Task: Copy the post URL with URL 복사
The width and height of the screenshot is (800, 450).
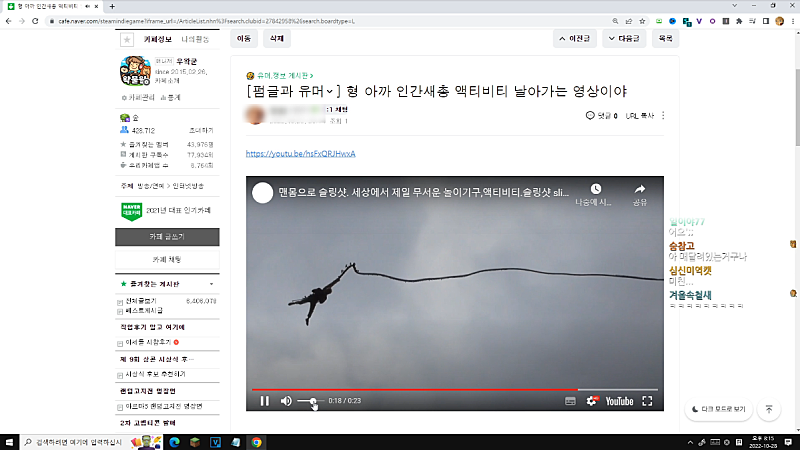Action: (x=639, y=116)
